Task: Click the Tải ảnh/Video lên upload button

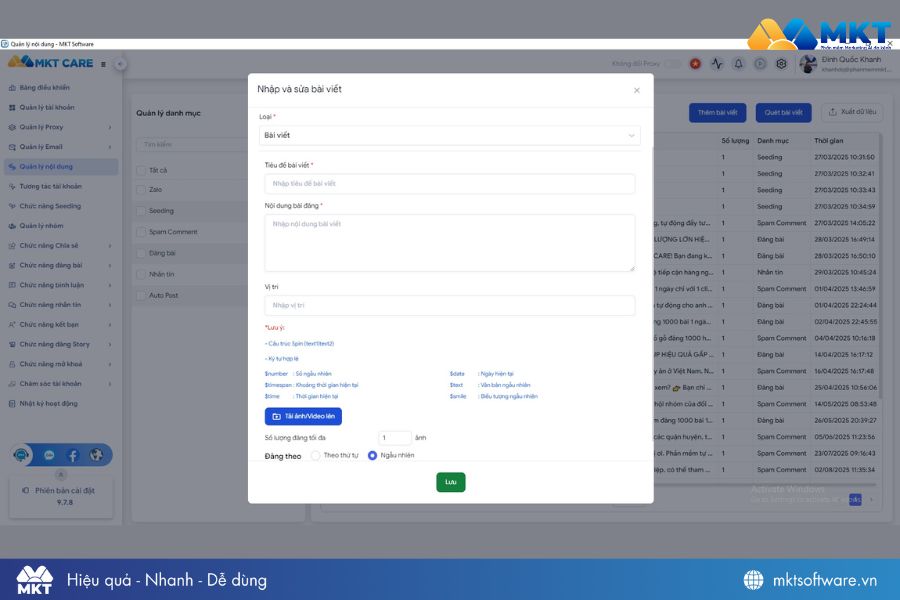Action: 303,416
